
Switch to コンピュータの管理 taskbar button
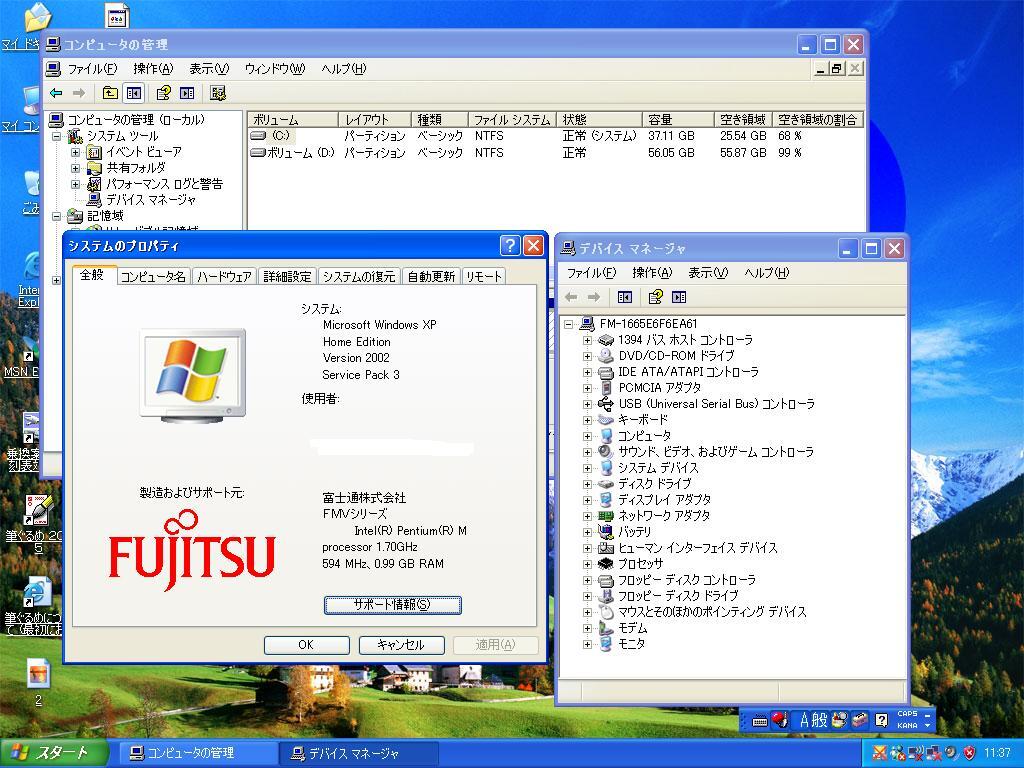pyautogui.click(x=196, y=753)
